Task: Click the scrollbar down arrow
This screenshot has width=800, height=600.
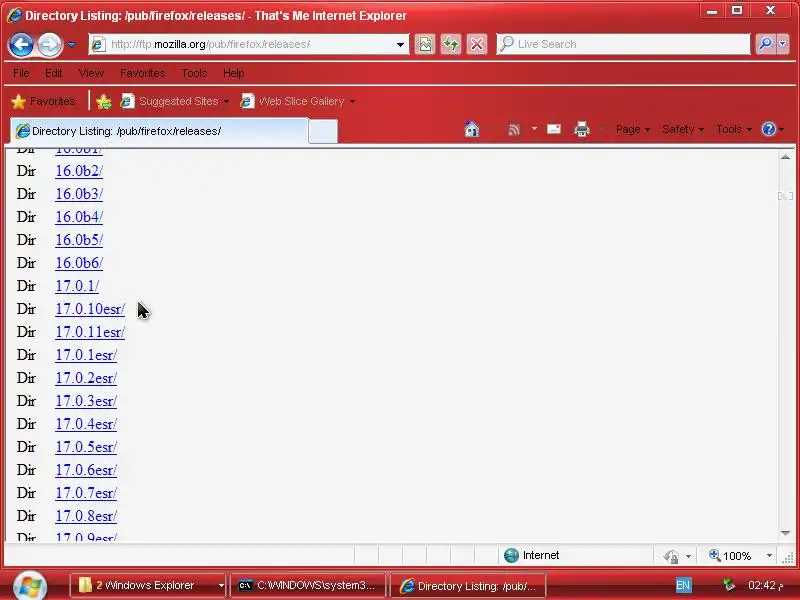Action: 785,533
